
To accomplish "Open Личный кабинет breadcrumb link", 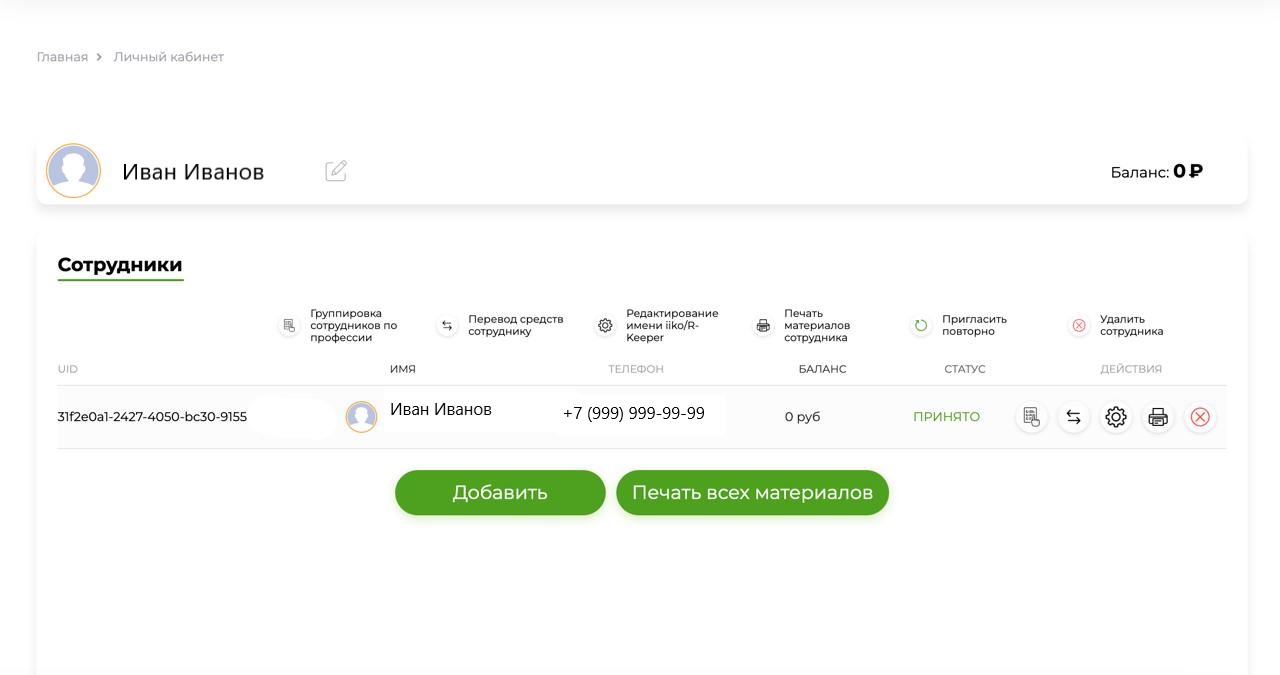I will pyautogui.click(x=168, y=57).
